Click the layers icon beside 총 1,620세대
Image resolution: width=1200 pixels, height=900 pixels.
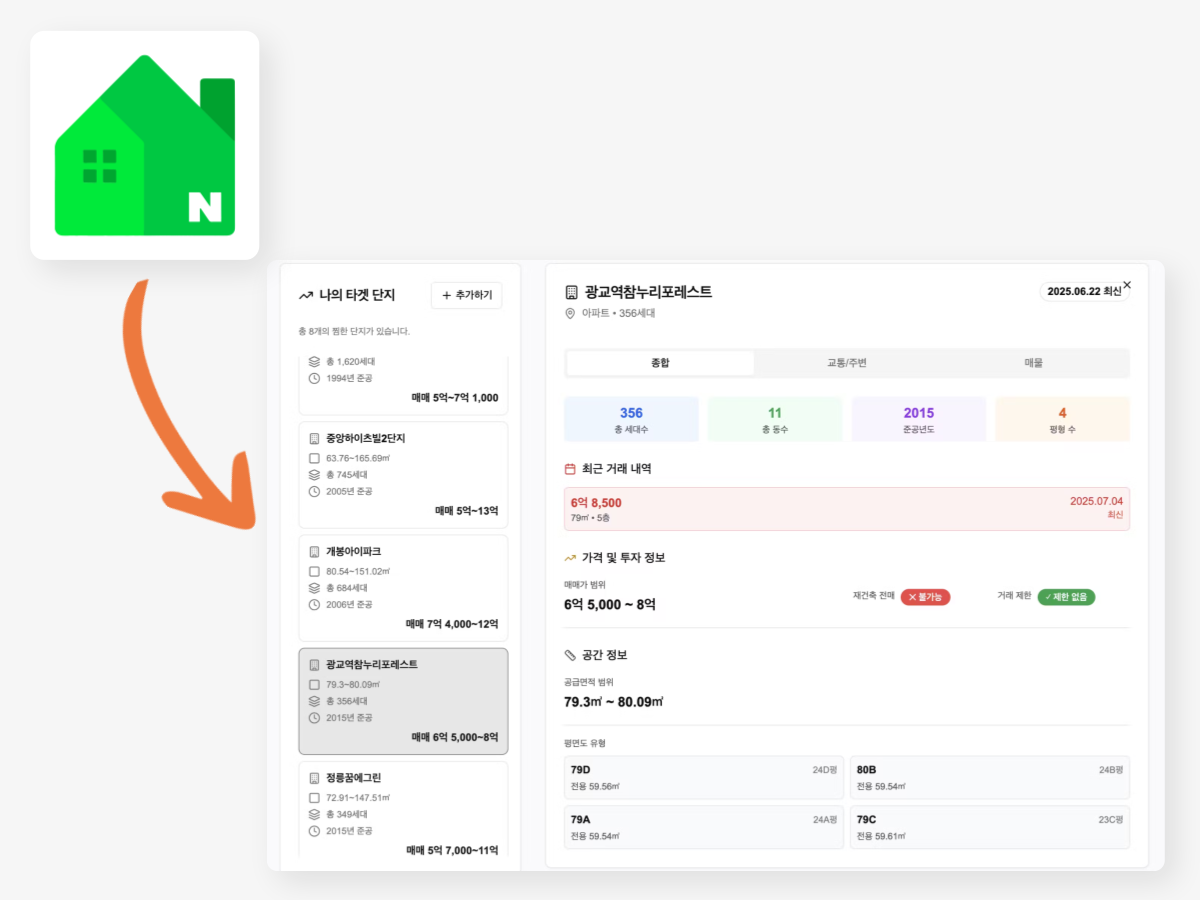pyautogui.click(x=314, y=362)
